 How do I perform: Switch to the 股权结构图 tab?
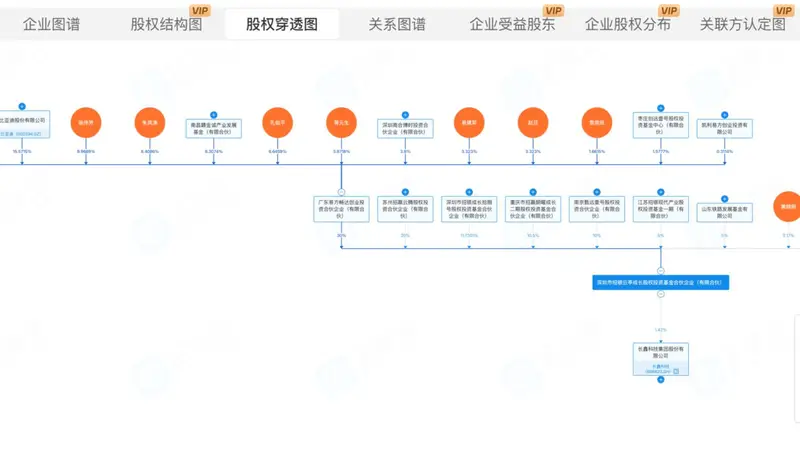coord(166,24)
